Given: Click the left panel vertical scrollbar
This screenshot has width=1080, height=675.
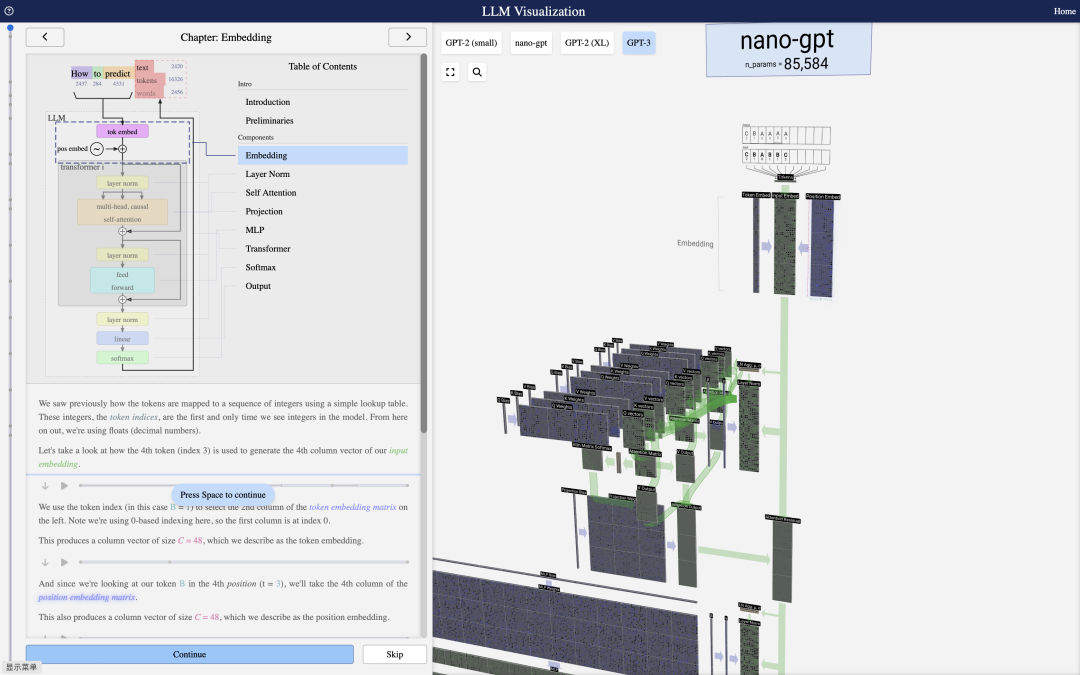Looking at the screenshot, I should [424, 243].
